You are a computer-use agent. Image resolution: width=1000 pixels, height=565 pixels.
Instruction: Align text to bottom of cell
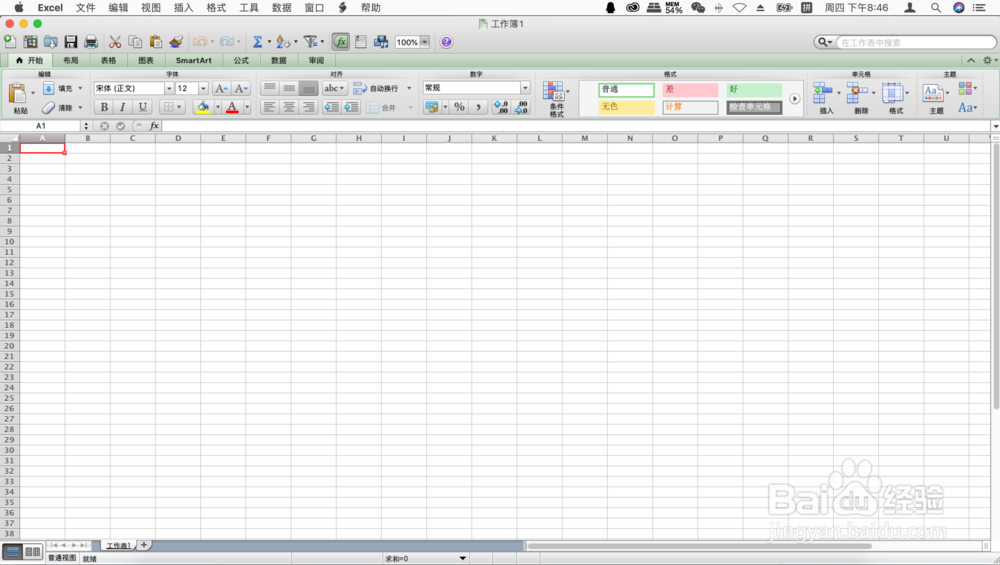(x=309, y=88)
